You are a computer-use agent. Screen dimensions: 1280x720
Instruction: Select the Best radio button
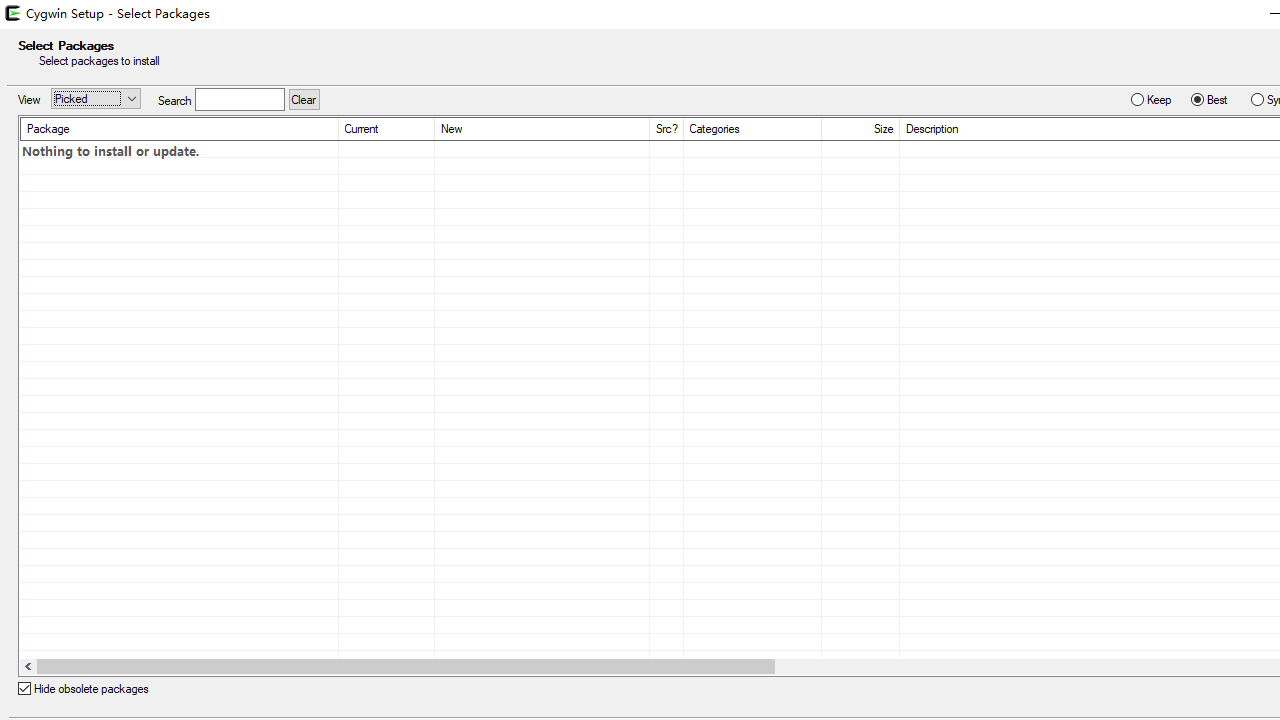click(x=1198, y=100)
